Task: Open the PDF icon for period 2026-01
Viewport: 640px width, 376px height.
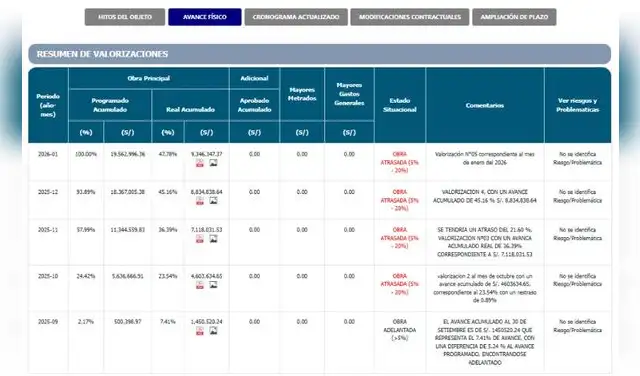Action: (x=200, y=163)
